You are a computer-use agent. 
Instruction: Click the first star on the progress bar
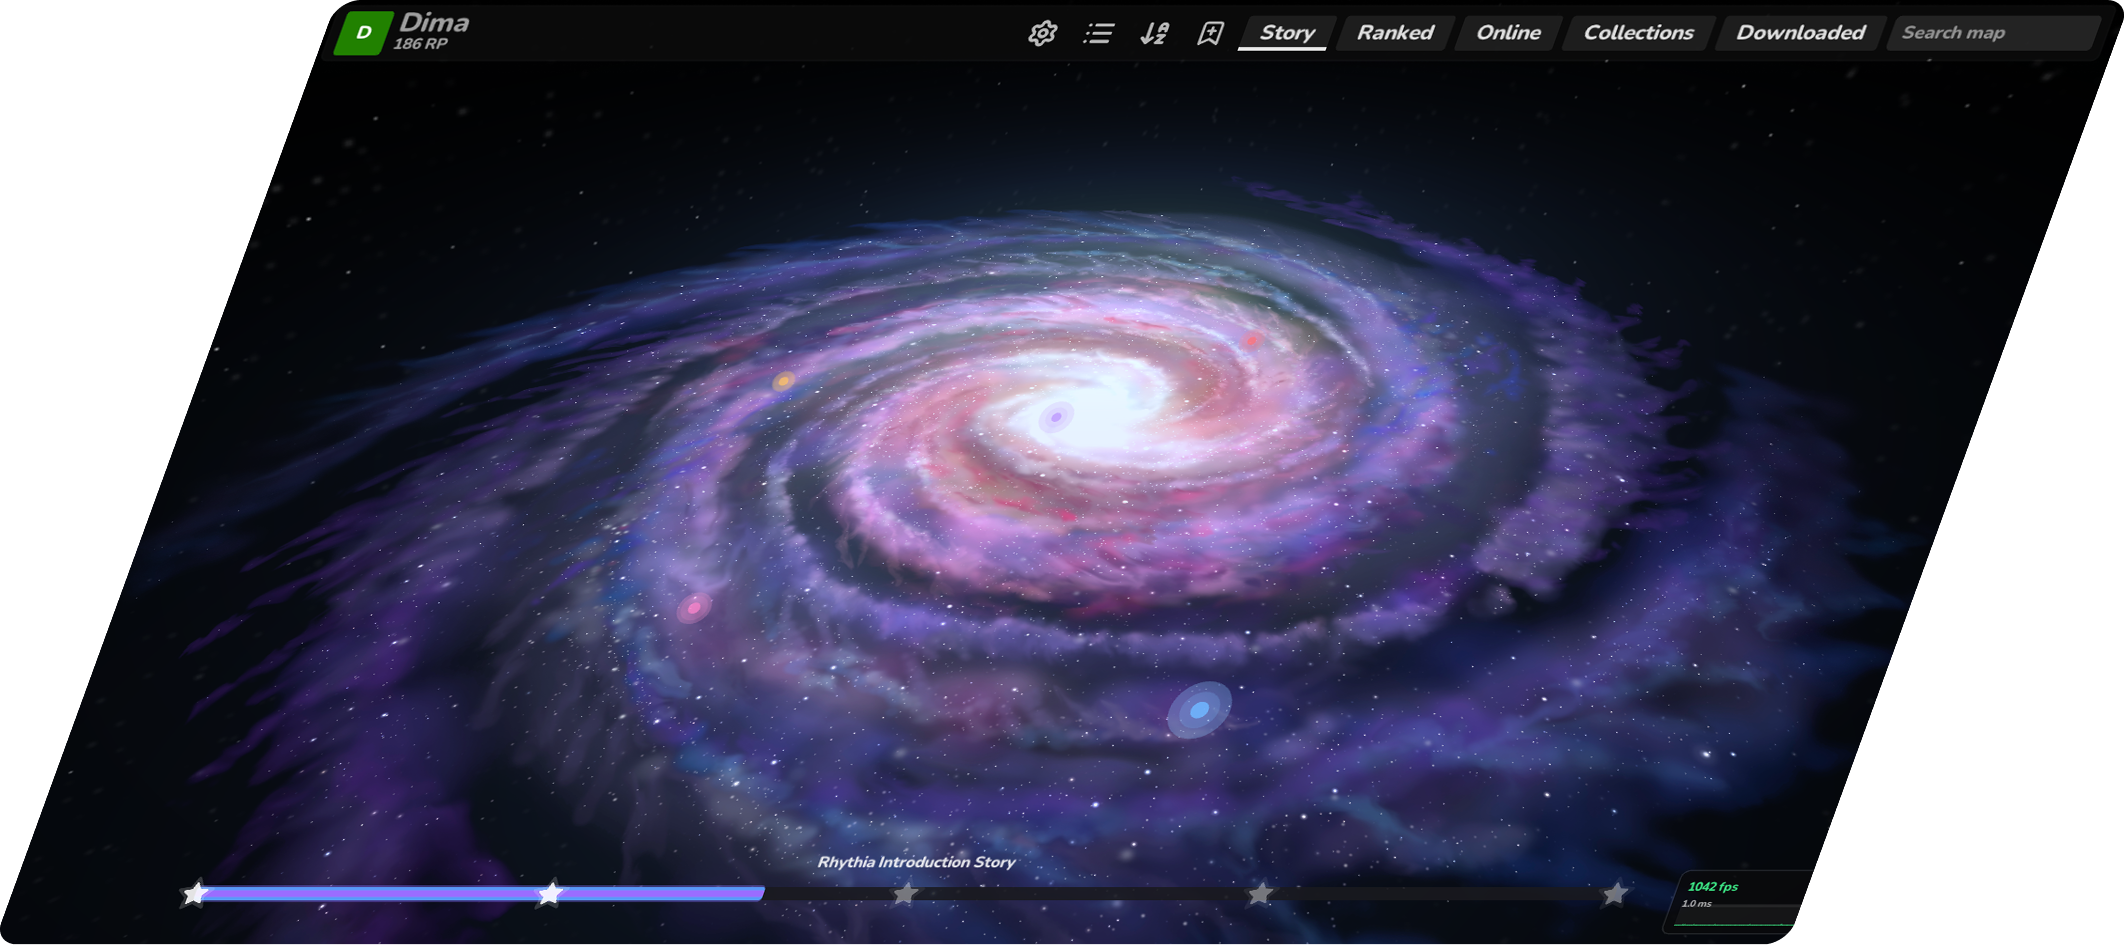tap(195, 893)
